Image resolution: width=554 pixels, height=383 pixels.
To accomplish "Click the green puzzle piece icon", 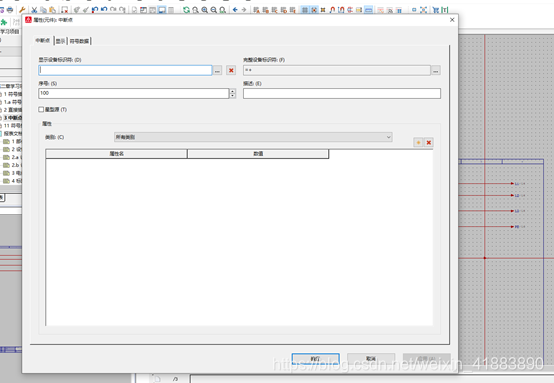I will 4,22.
